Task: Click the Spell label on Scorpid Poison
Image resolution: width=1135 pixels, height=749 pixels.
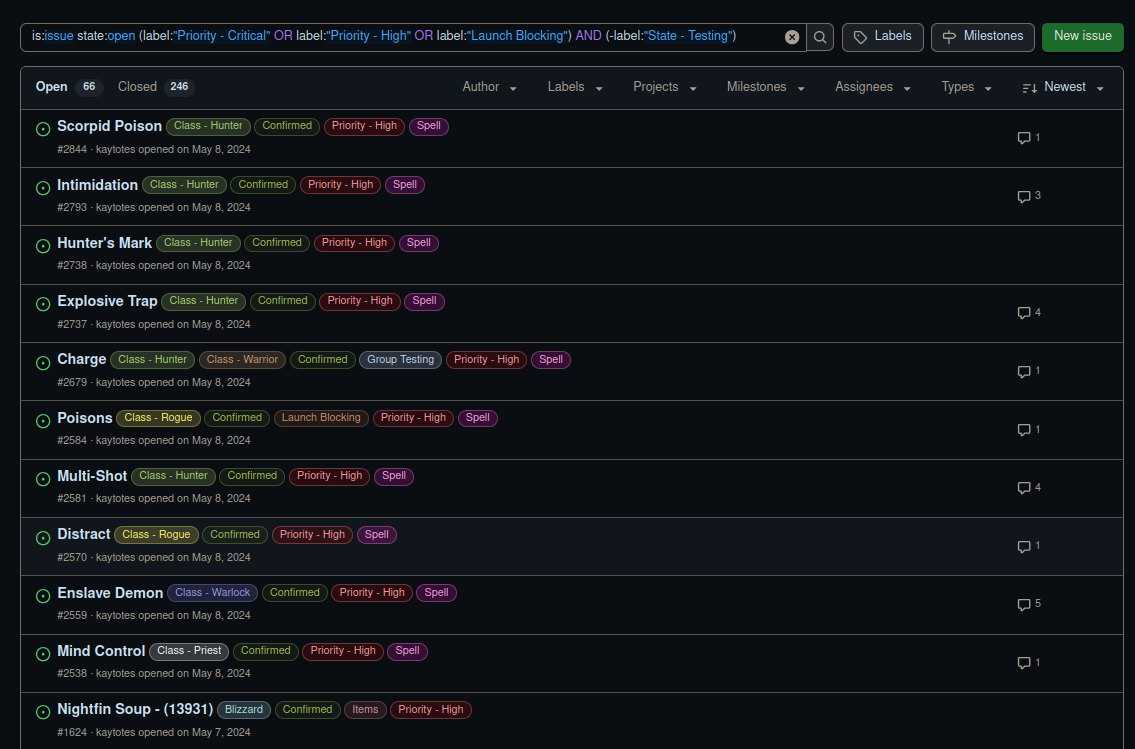Action: 429,126
